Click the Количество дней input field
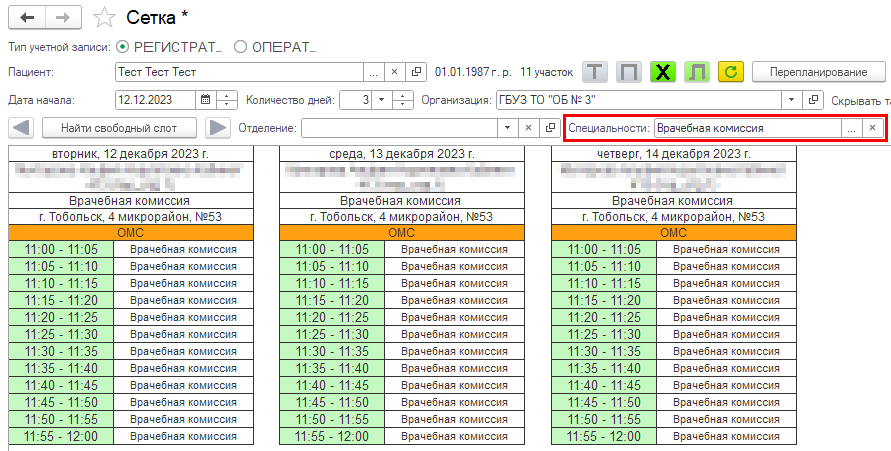This screenshot has height=451, width=891. click(x=357, y=100)
